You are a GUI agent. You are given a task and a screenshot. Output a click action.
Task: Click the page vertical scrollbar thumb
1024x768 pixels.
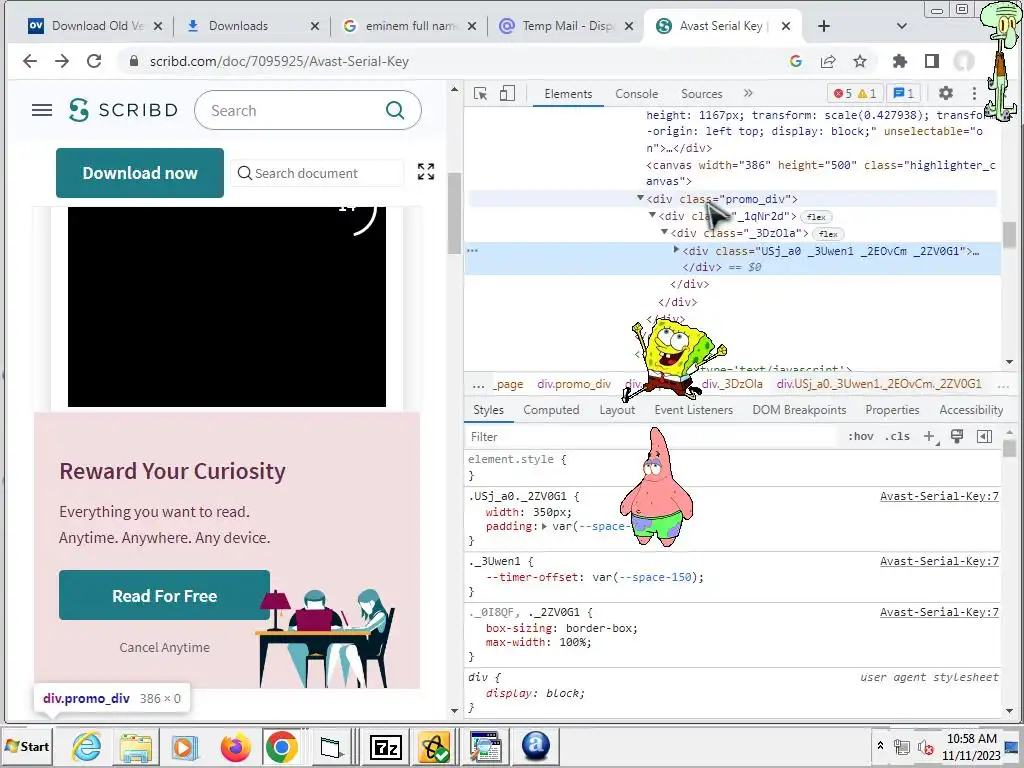point(454,213)
